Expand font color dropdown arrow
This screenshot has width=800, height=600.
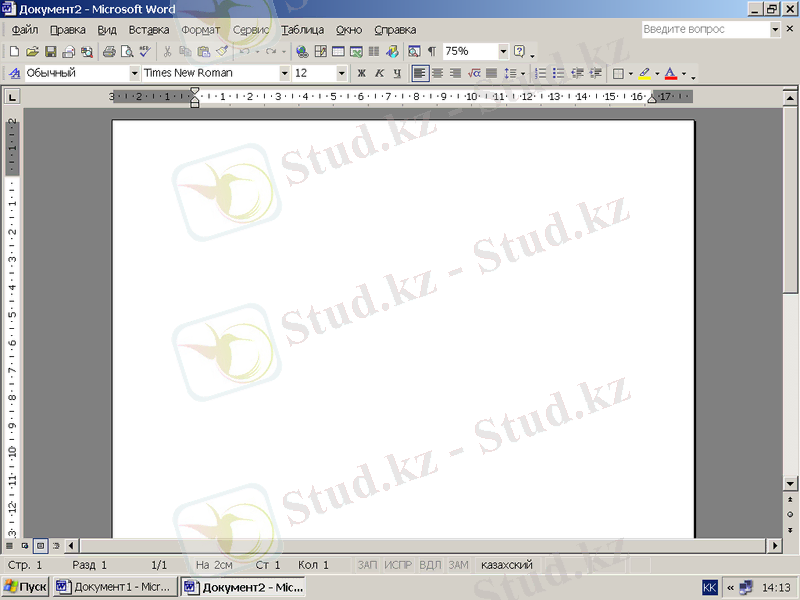[684, 73]
